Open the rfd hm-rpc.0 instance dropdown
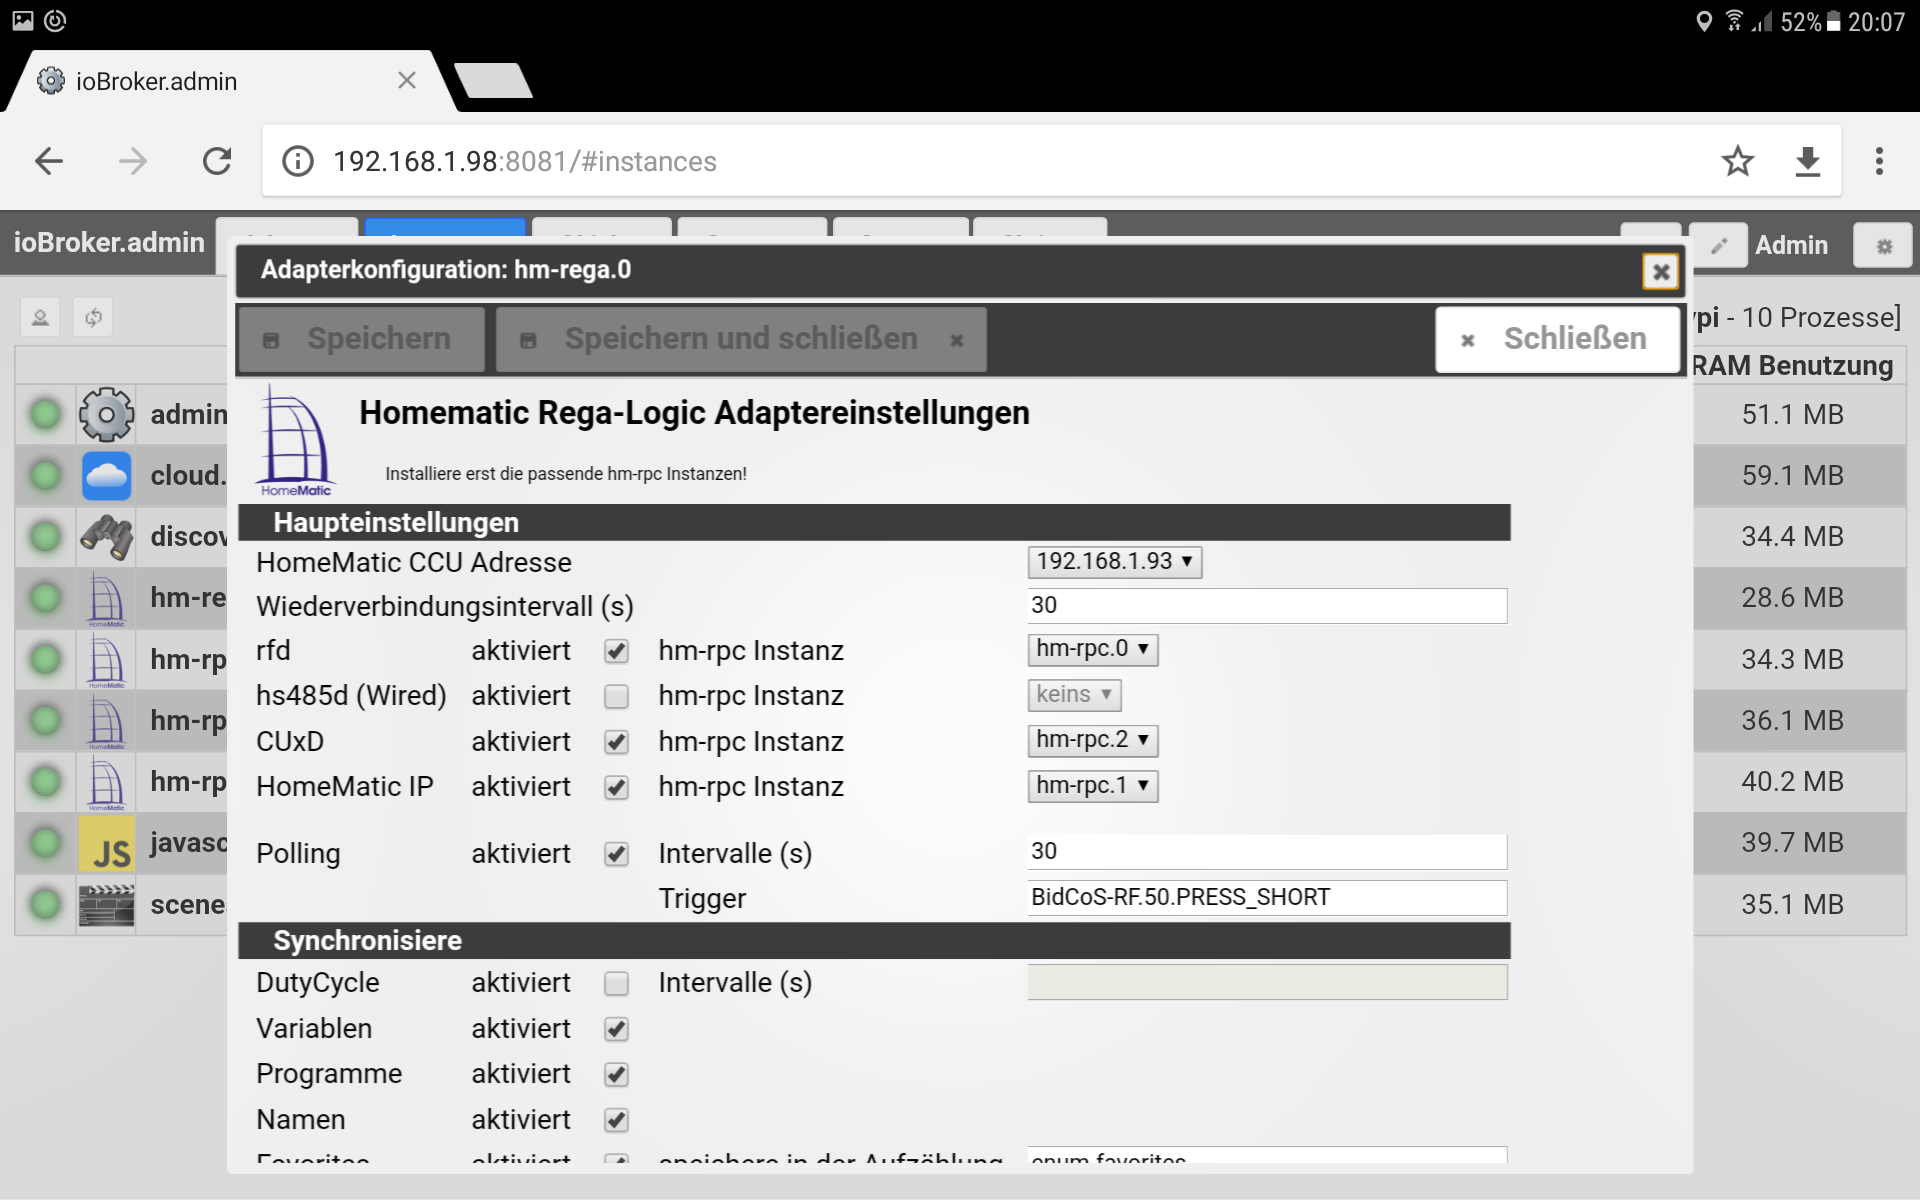Image resolution: width=1920 pixels, height=1200 pixels. [1092, 650]
